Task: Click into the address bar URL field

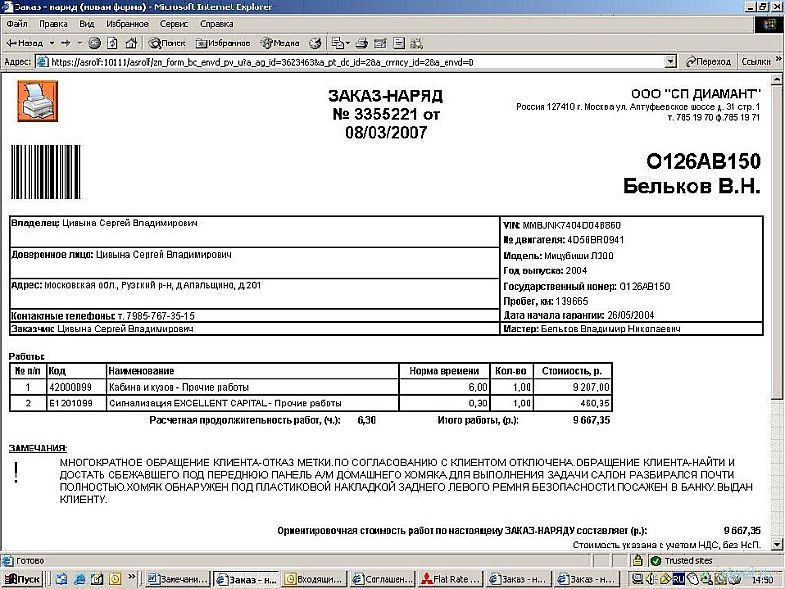Action: (x=350, y=62)
